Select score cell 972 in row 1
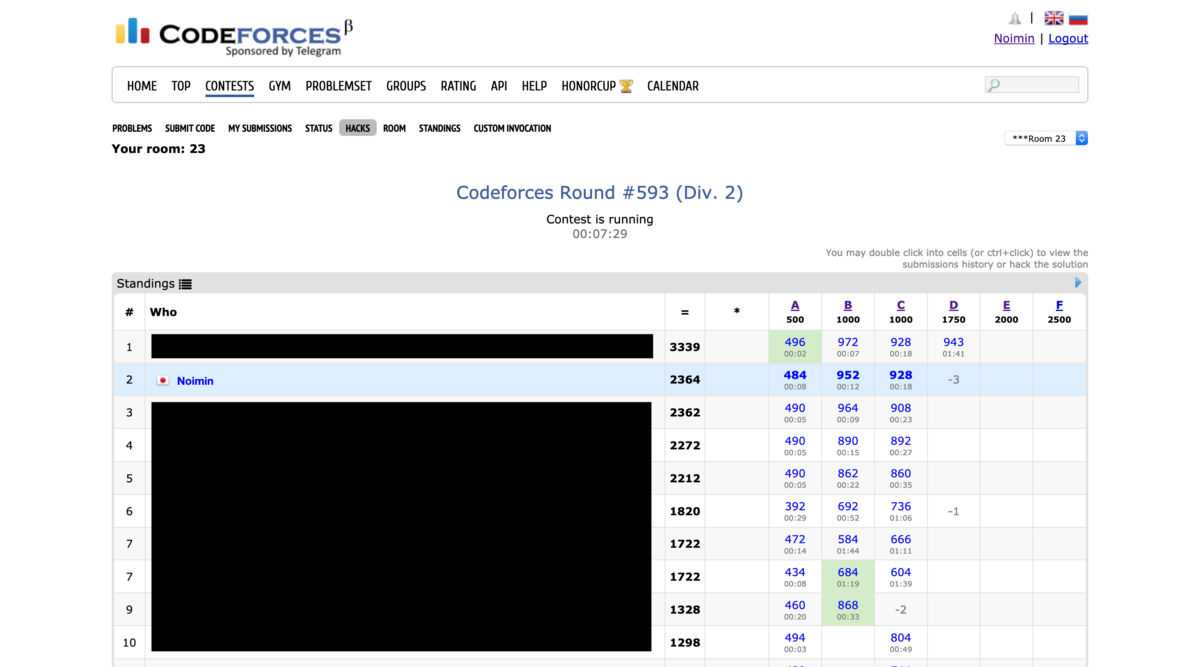This screenshot has width=1200, height=667. 848,347
